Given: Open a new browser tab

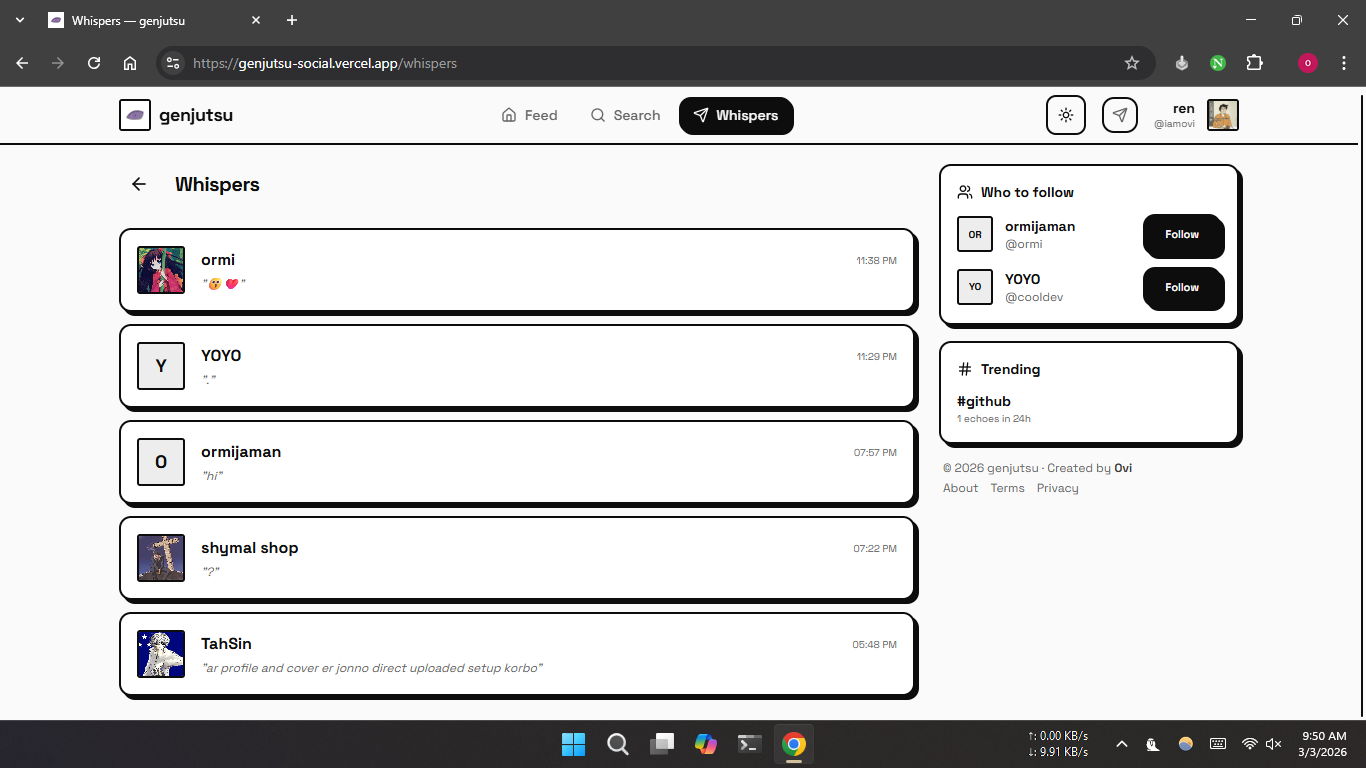Looking at the screenshot, I should pyautogui.click(x=292, y=20).
